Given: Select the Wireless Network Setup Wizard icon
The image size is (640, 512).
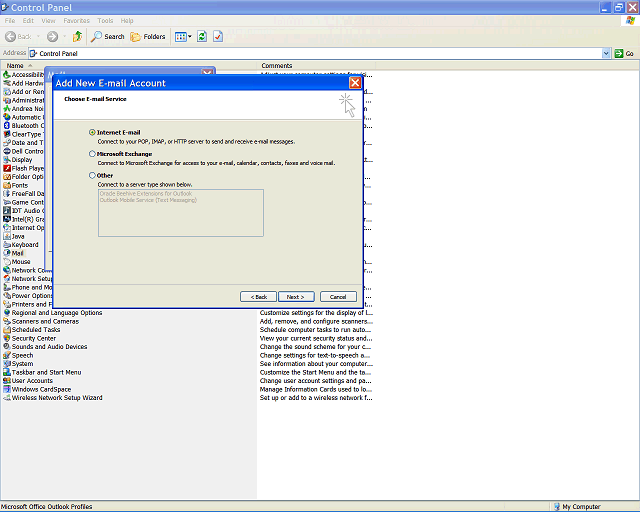Looking at the screenshot, I should click(7, 398).
